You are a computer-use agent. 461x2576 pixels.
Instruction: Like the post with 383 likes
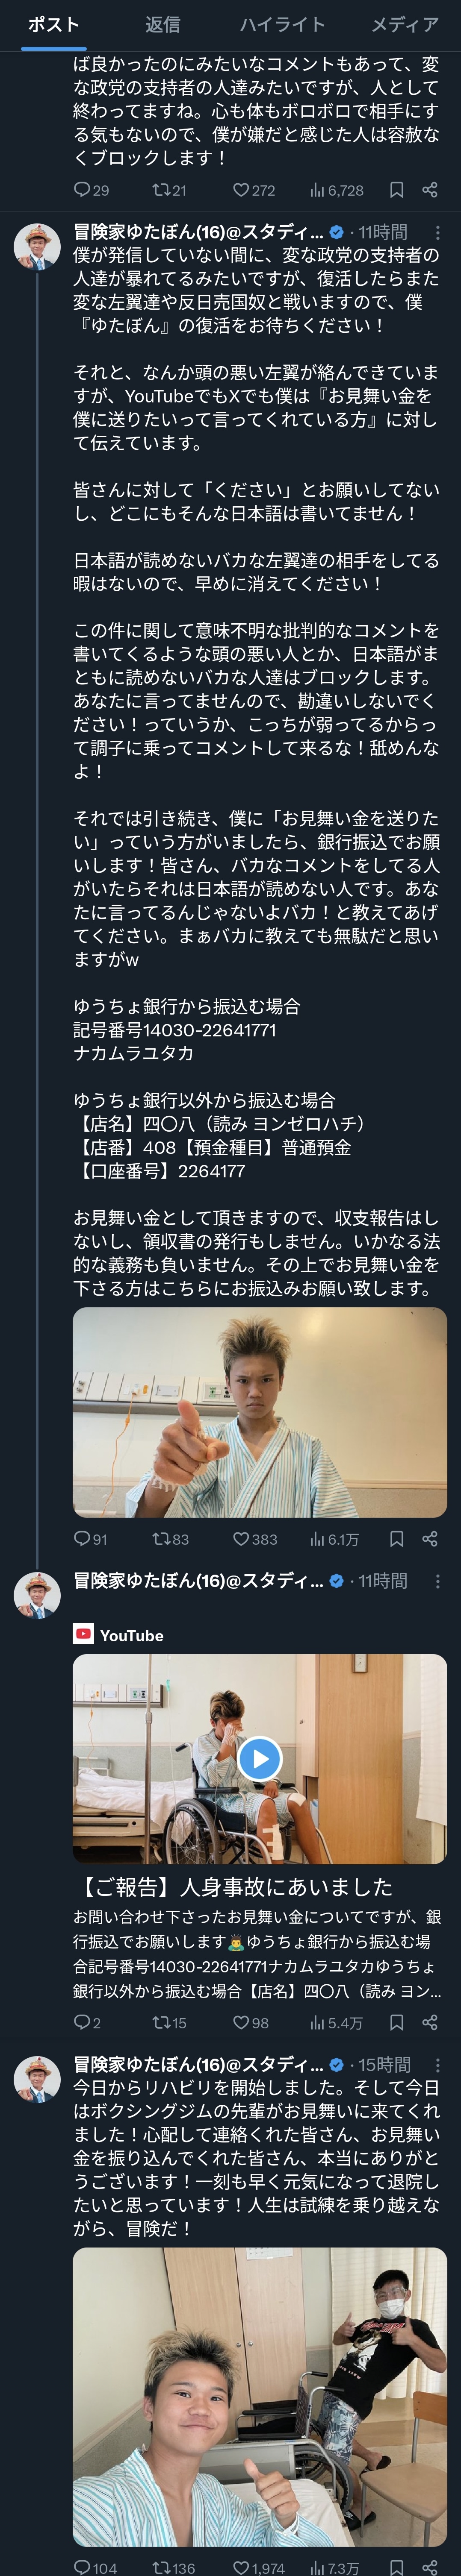pyautogui.click(x=255, y=1539)
